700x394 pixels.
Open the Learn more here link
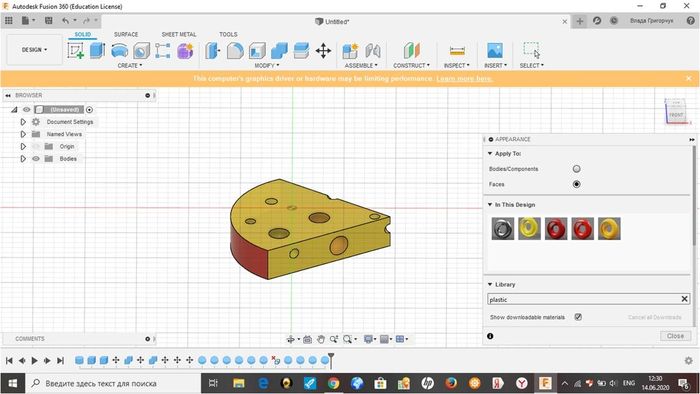pos(464,79)
